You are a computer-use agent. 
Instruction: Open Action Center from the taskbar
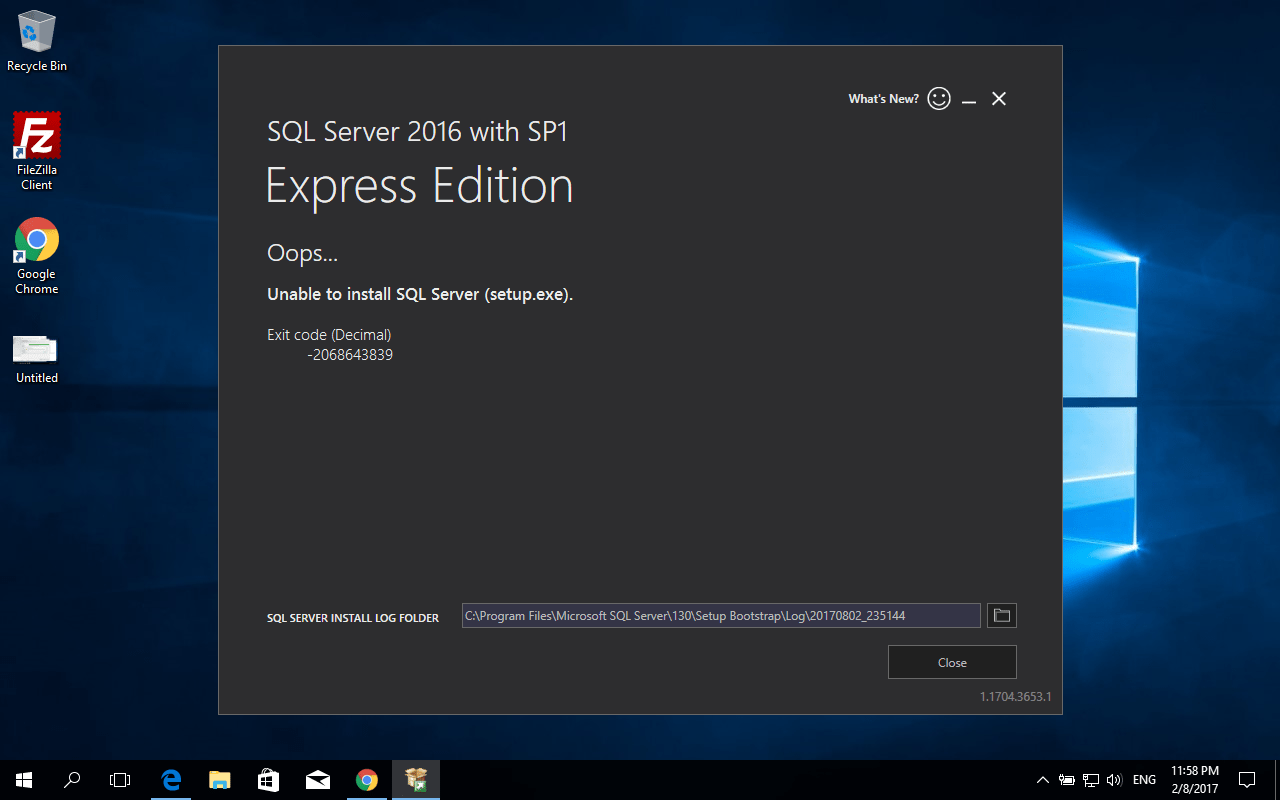tap(1246, 779)
